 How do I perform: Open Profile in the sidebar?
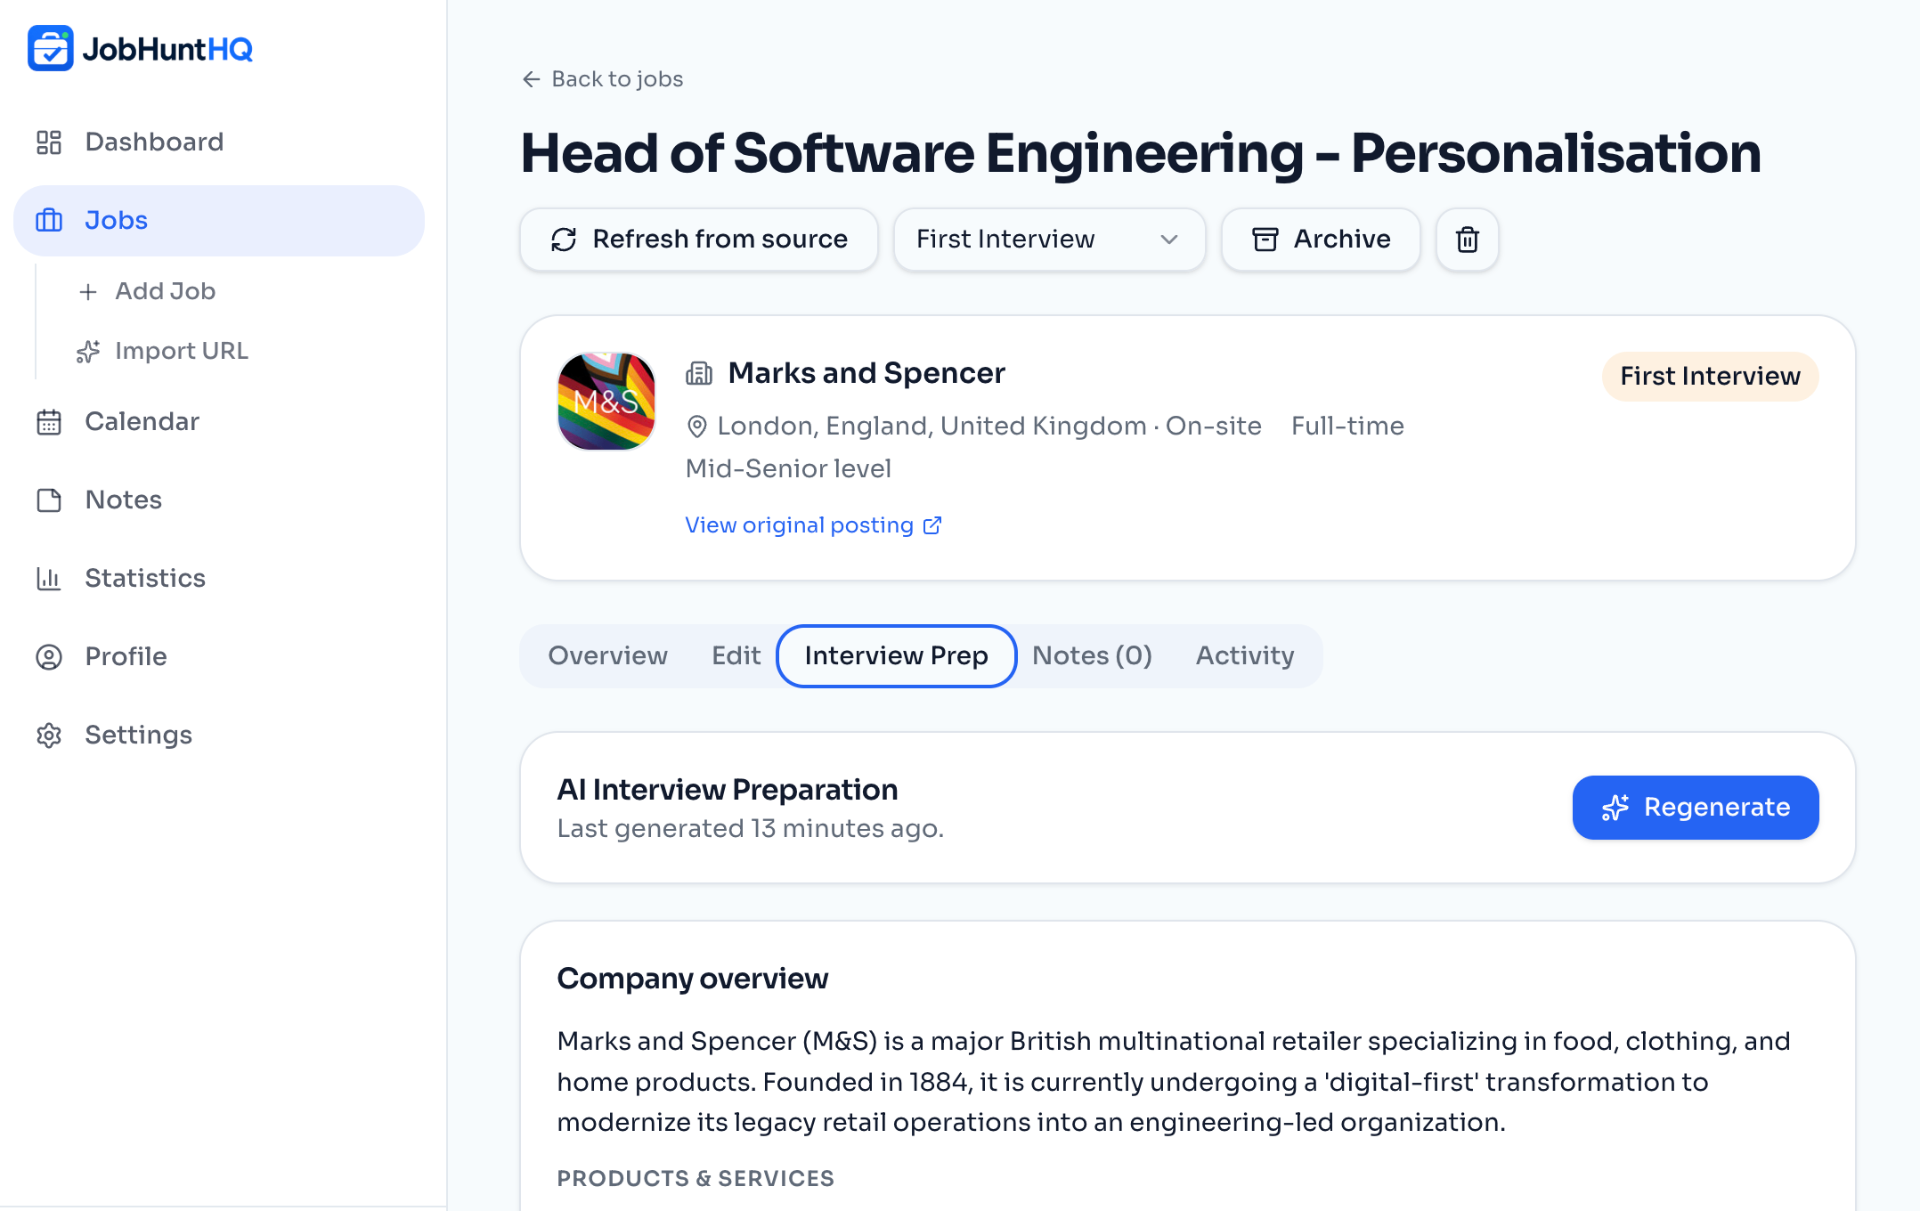coord(219,657)
